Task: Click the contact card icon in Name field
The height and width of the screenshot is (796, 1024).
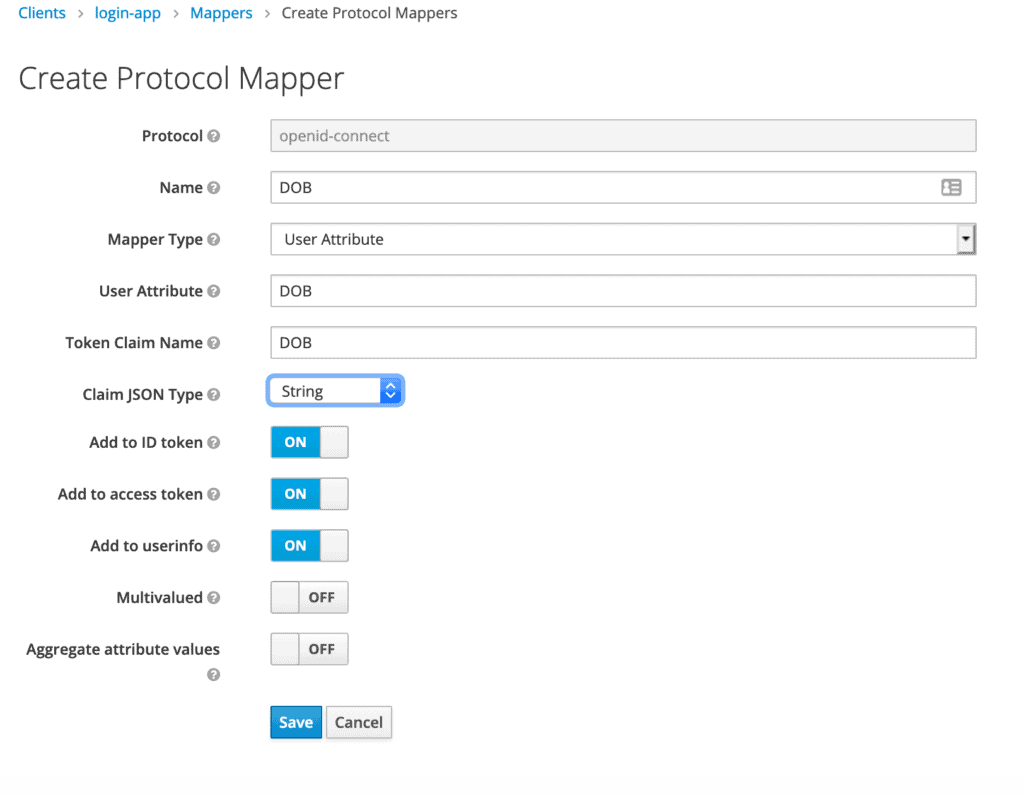Action: tap(951, 188)
